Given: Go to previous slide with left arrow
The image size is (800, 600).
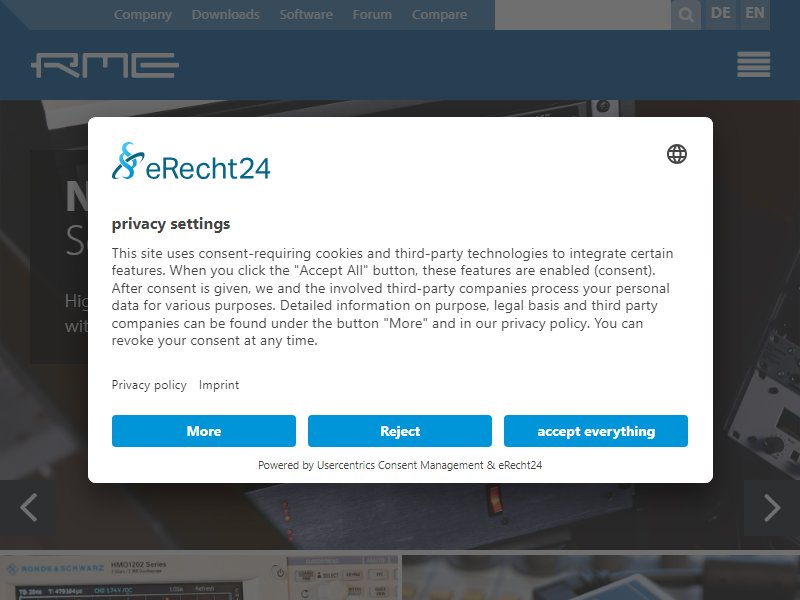Looking at the screenshot, I should pos(28,508).
